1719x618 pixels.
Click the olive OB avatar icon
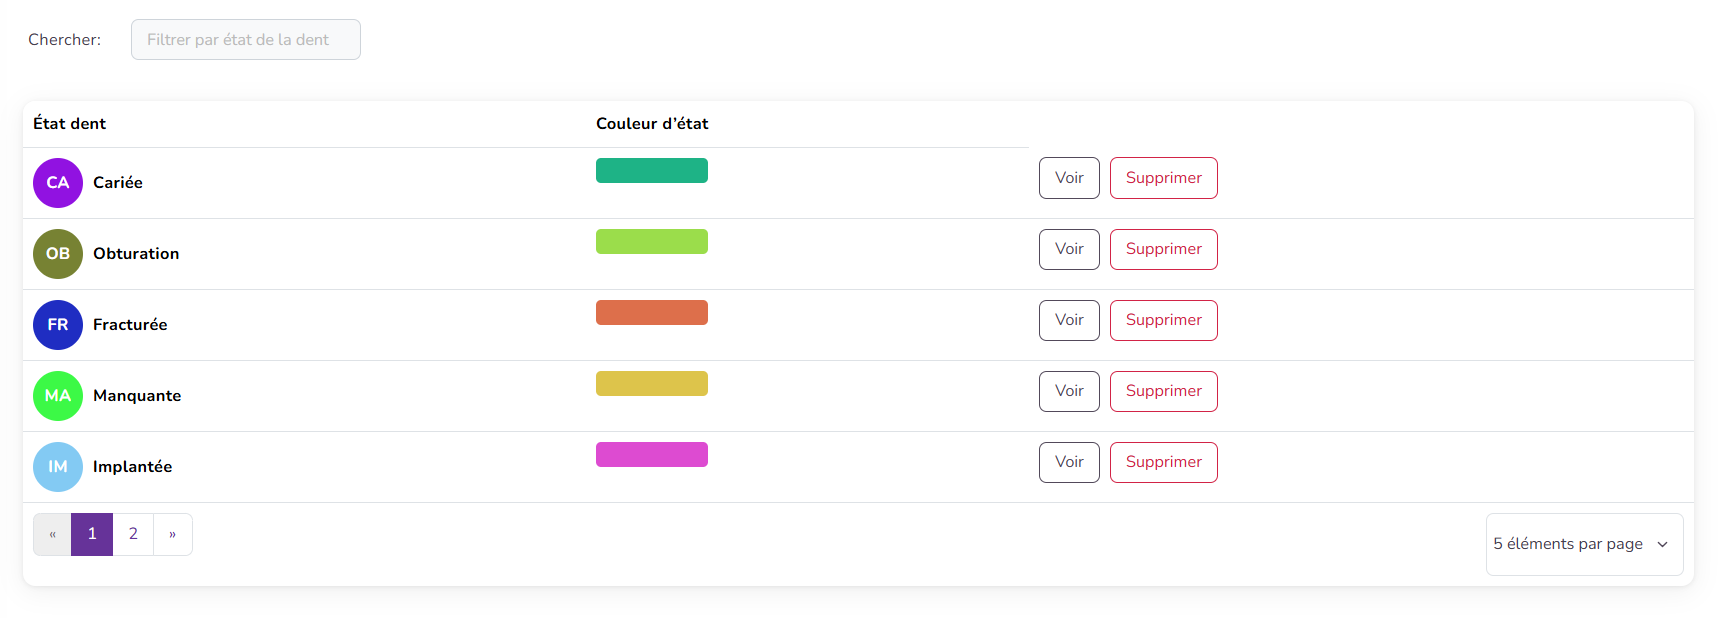point(58,254)
